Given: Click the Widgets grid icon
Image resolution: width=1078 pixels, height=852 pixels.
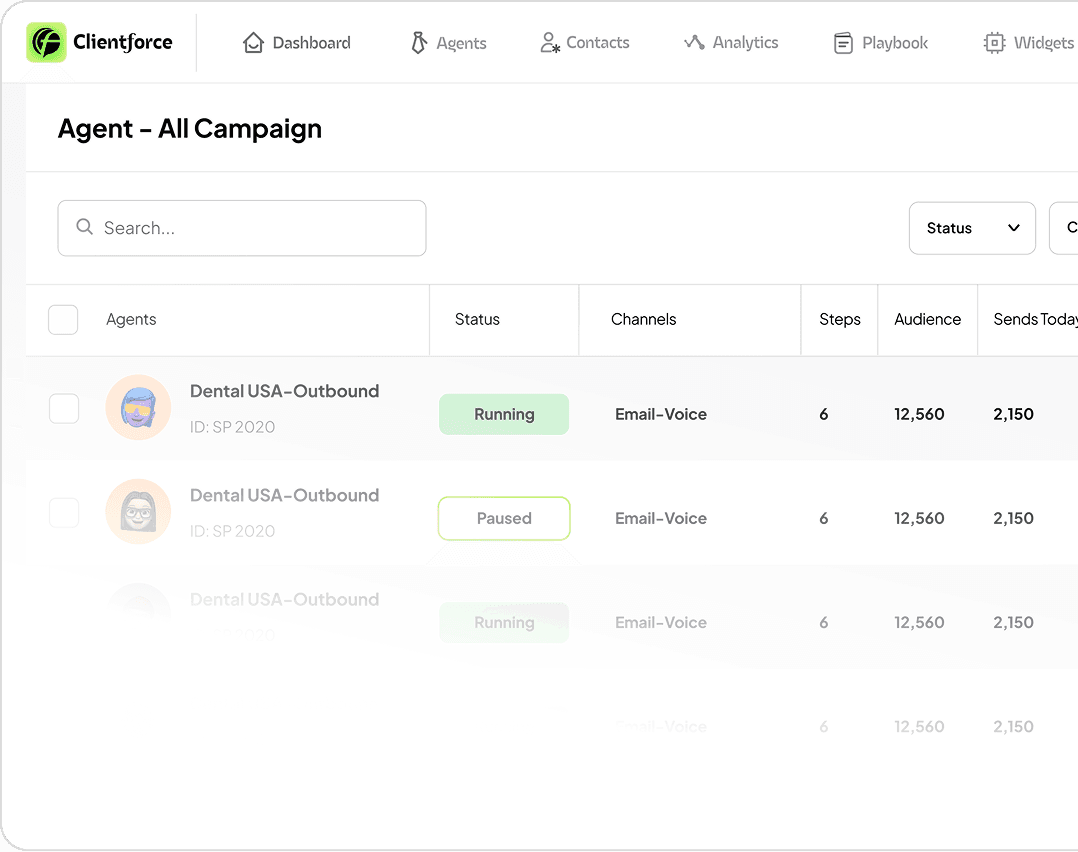Looking at the screenshot, I should click(994, 42).
